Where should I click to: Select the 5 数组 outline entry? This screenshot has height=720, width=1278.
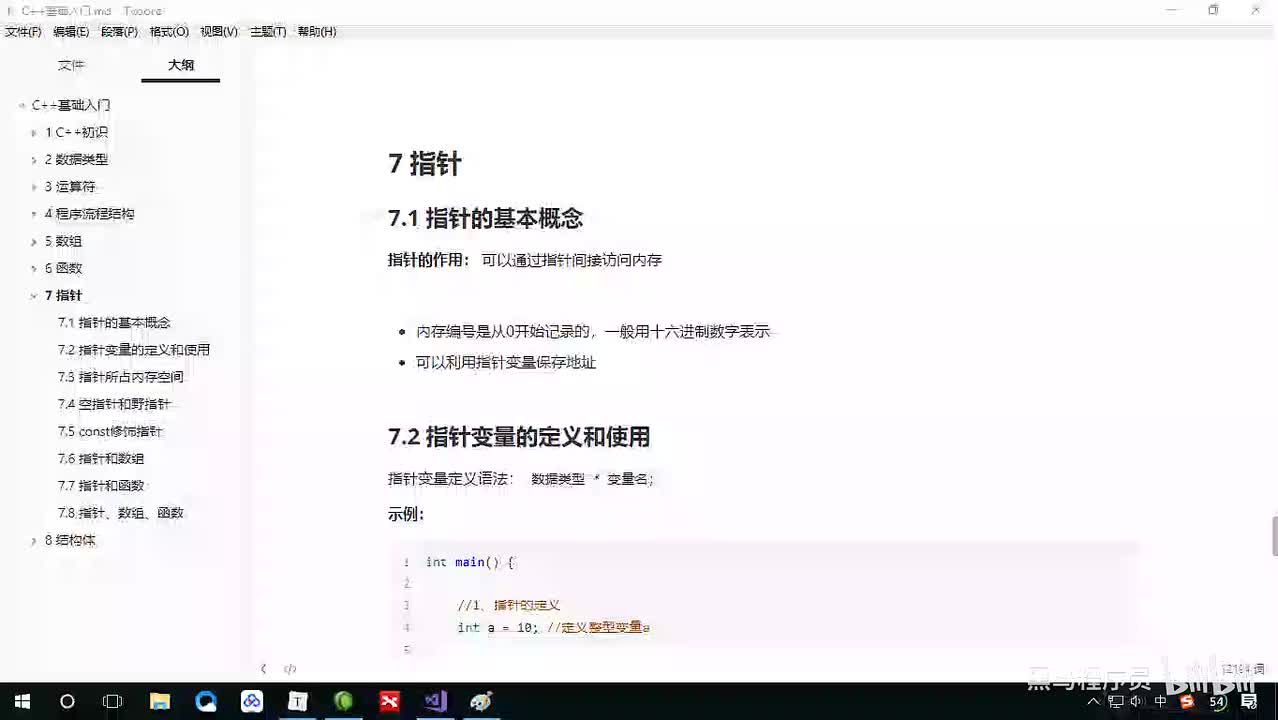click(x=63, y=241)
